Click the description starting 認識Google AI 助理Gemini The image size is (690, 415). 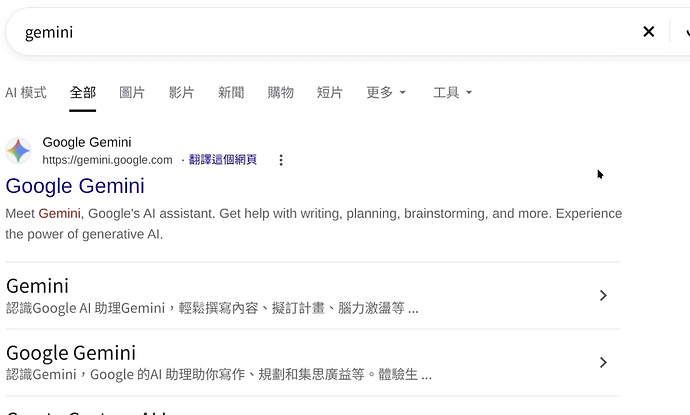(212, 308)
